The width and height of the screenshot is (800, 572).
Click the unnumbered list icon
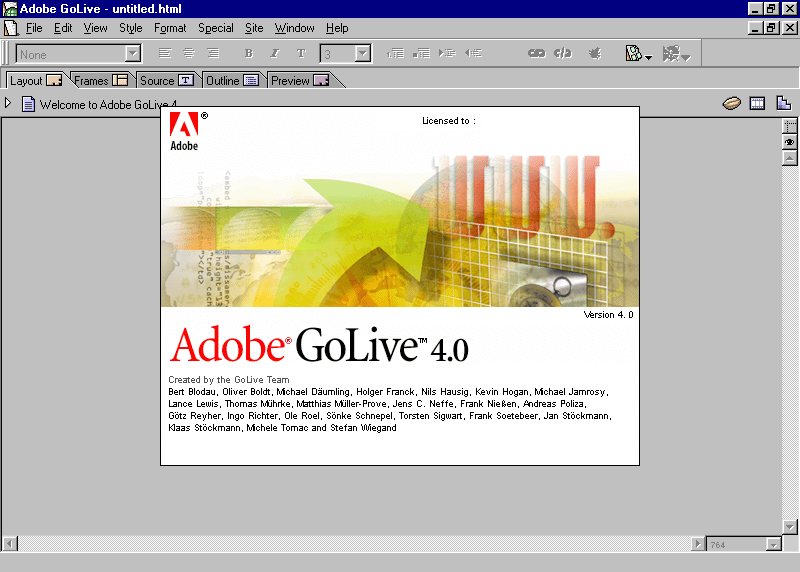pos(421,53)
